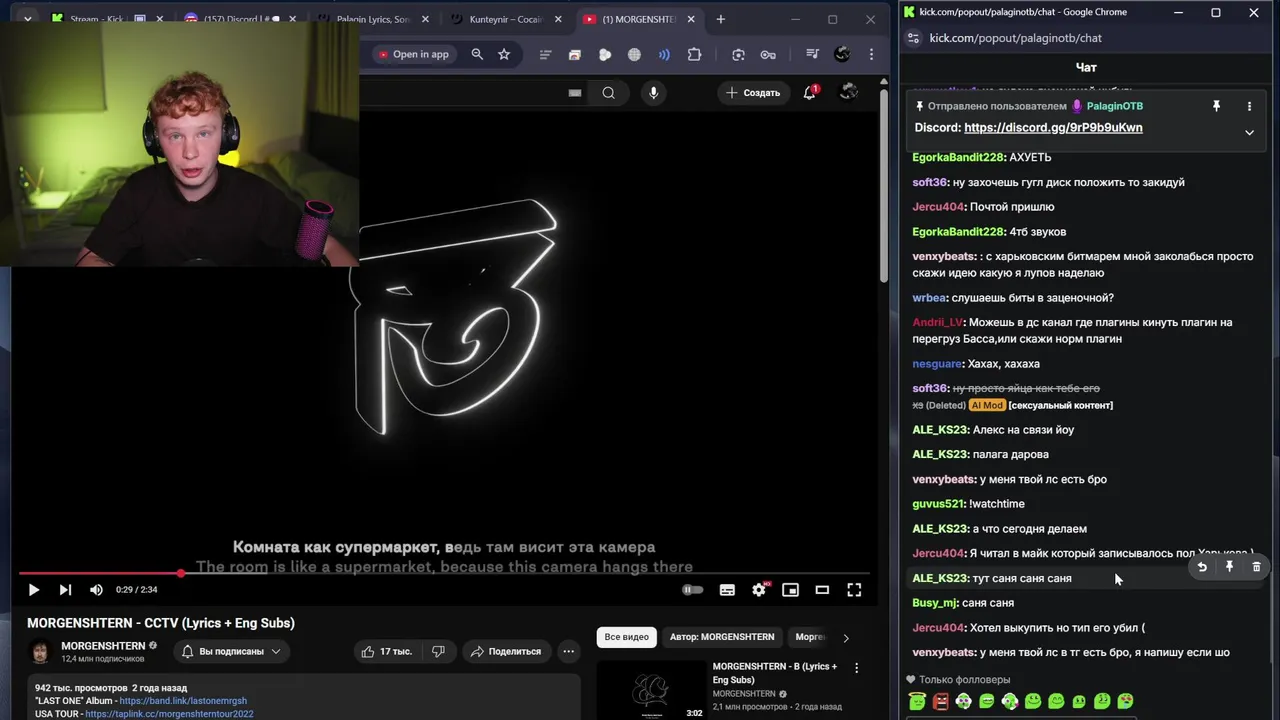Dislike the MORGENSHTERN CCTV video
The image size is (1280, 720).
[x=438, y=651]
